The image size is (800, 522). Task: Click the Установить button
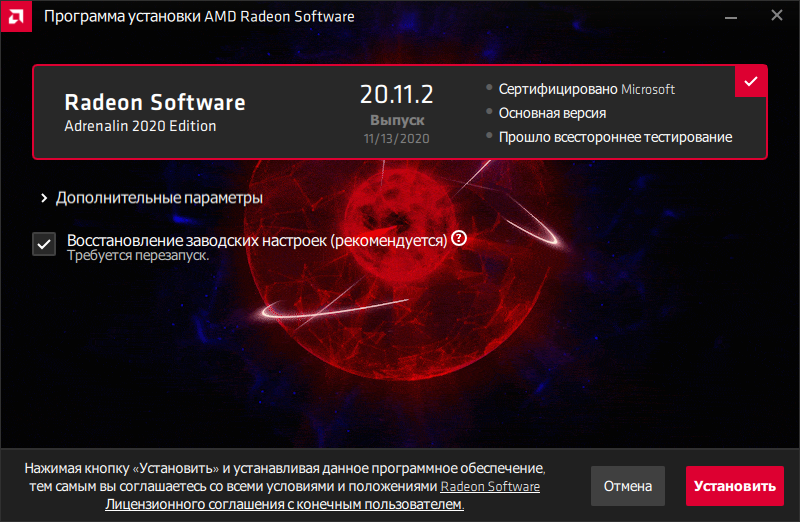[x=735, y=486]
